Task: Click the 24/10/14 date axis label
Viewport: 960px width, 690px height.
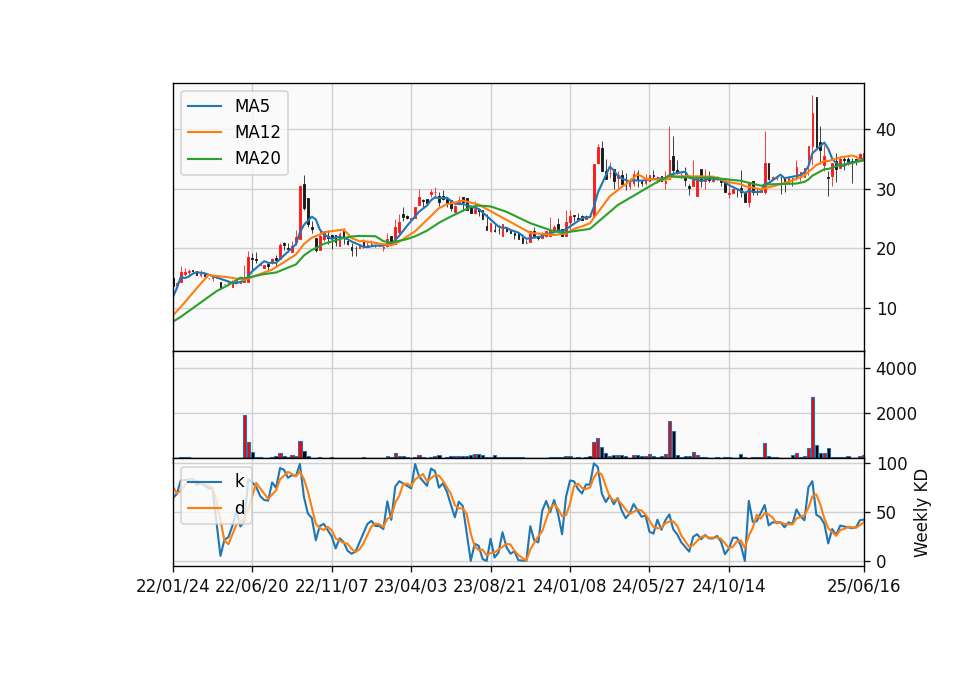Action: (729, 587)
